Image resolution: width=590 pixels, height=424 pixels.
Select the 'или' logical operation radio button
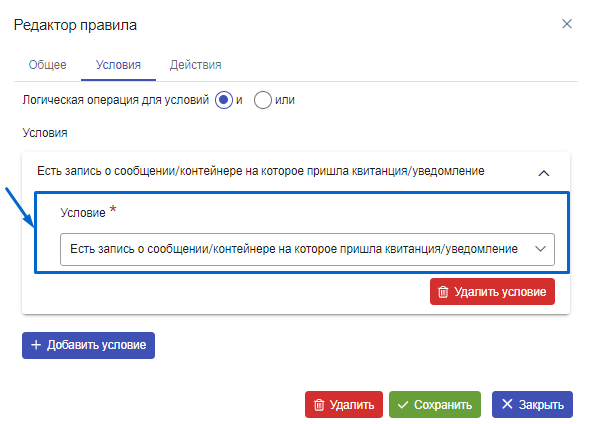pos(263,100)
